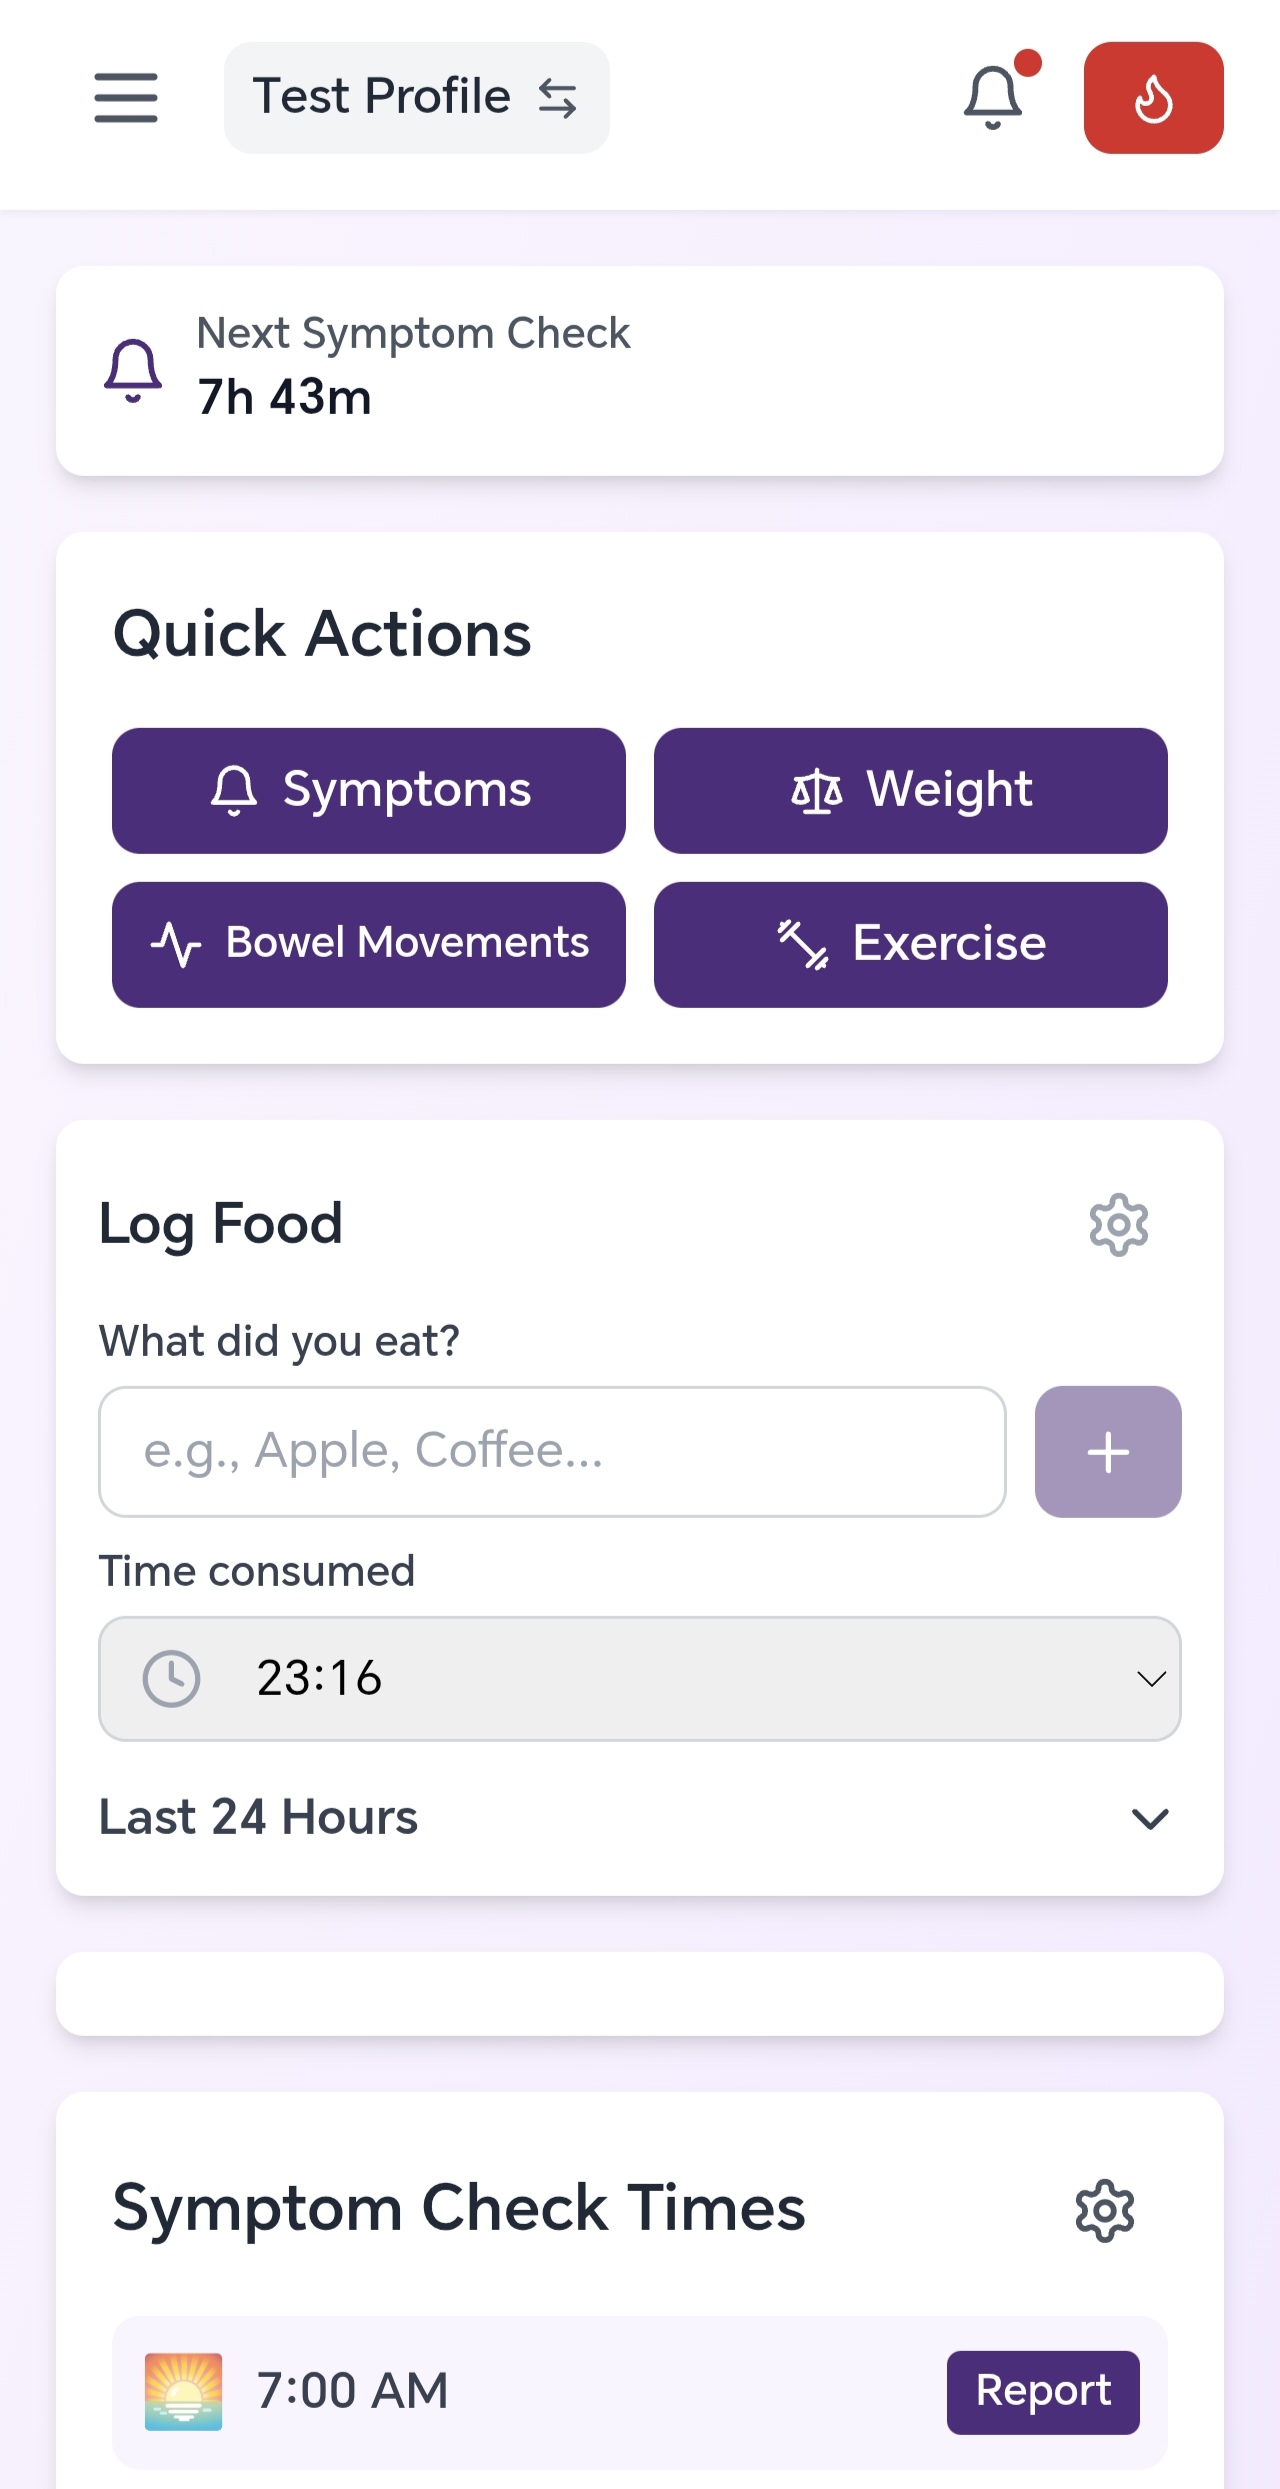The height and width of the screenshot is (2489, 1280).
Task: Open Log Food settings gear
Action: [1118, 1225]
